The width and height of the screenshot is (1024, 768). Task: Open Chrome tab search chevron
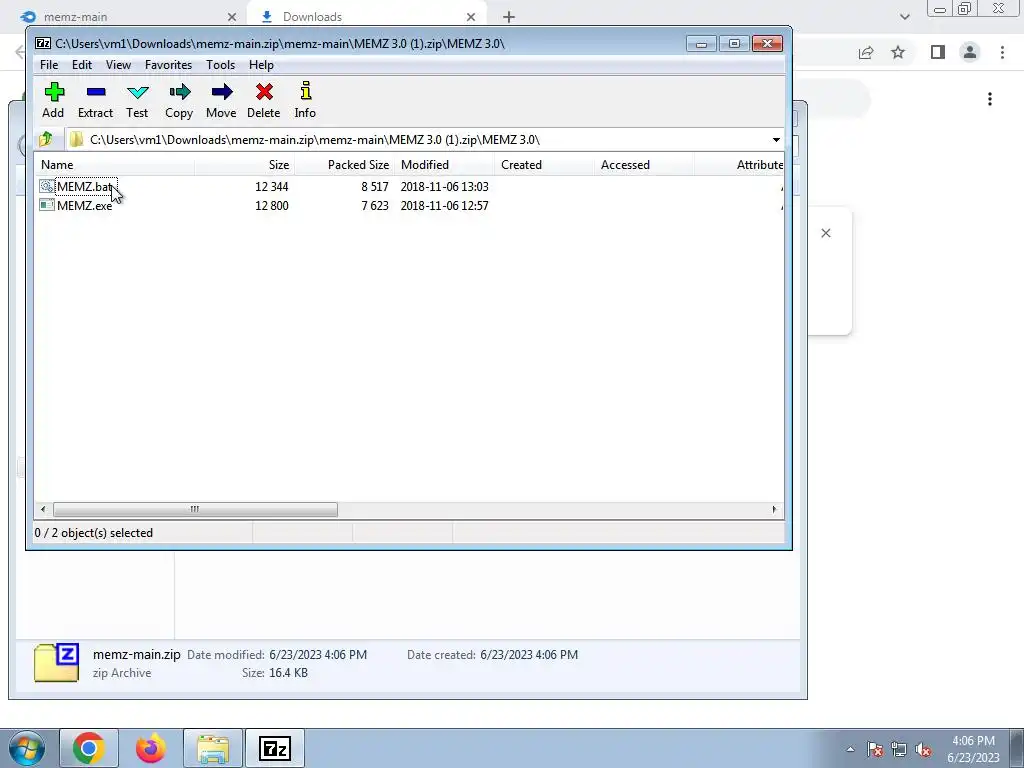pos(904,17)
